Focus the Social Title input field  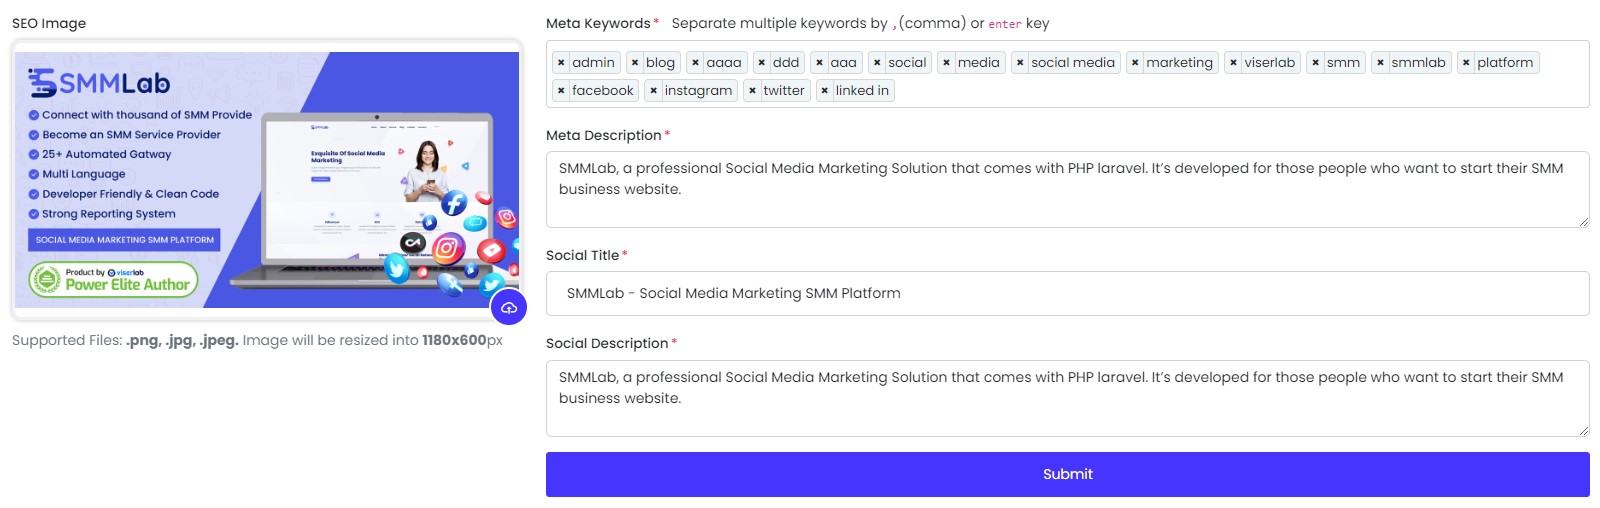[x=1067, y=294]
